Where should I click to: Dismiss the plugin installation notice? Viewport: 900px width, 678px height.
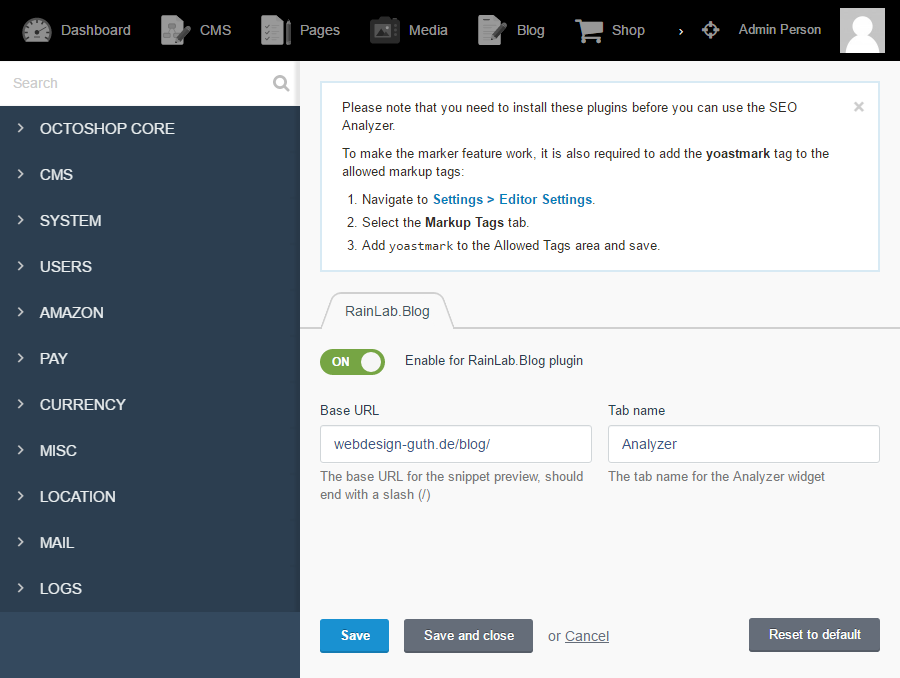(858, 106)
